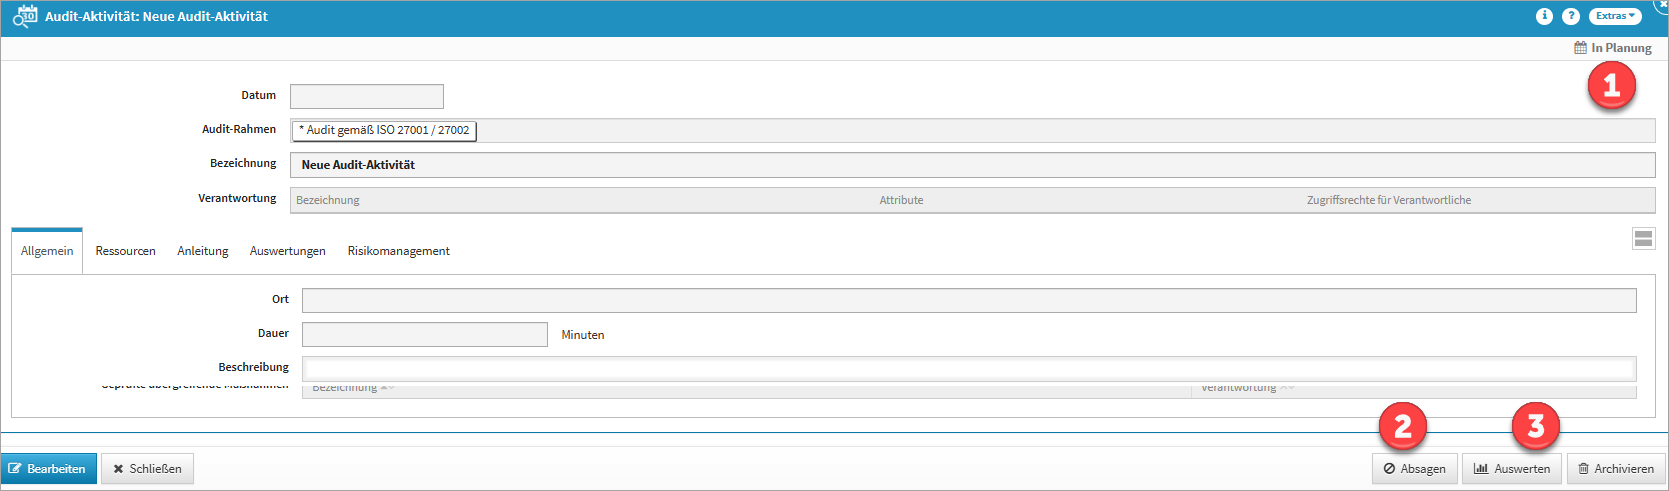Open the Anleitung tab
The height and width of the screenshot is (491, 1669).
[203, 251]
